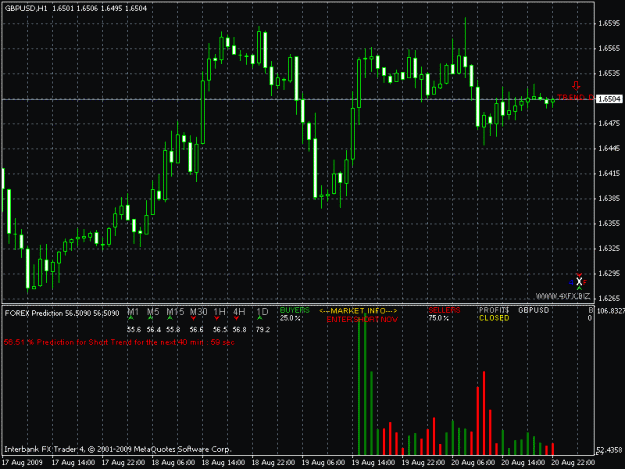The width and height of the screenshot is (625, 469).
Task: Click the green up arrow under M5
Action: click(150, 318)
